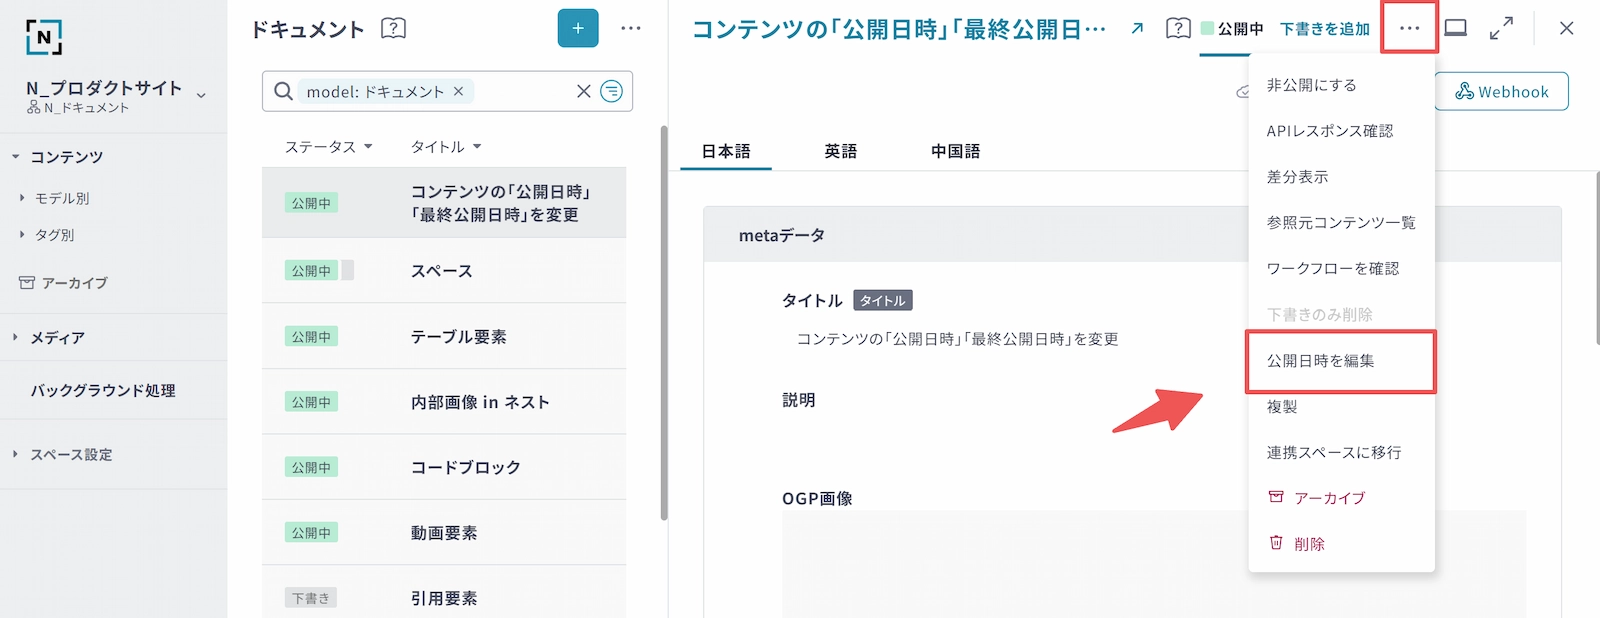Viewport: 1600px width, 618px height.
Task: Click the help icon next to ドキュメント heading
Action: point(393,28)
